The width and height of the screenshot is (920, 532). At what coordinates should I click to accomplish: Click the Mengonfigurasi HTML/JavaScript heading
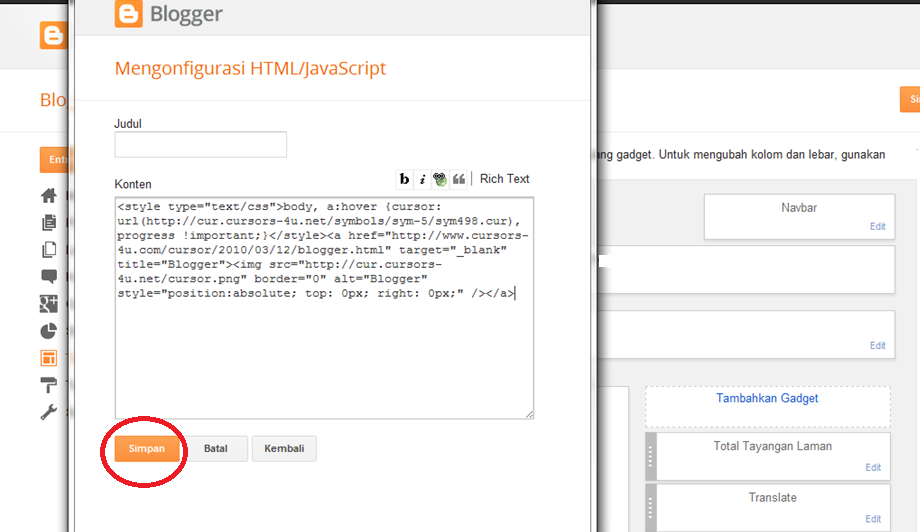click(250, 68)
